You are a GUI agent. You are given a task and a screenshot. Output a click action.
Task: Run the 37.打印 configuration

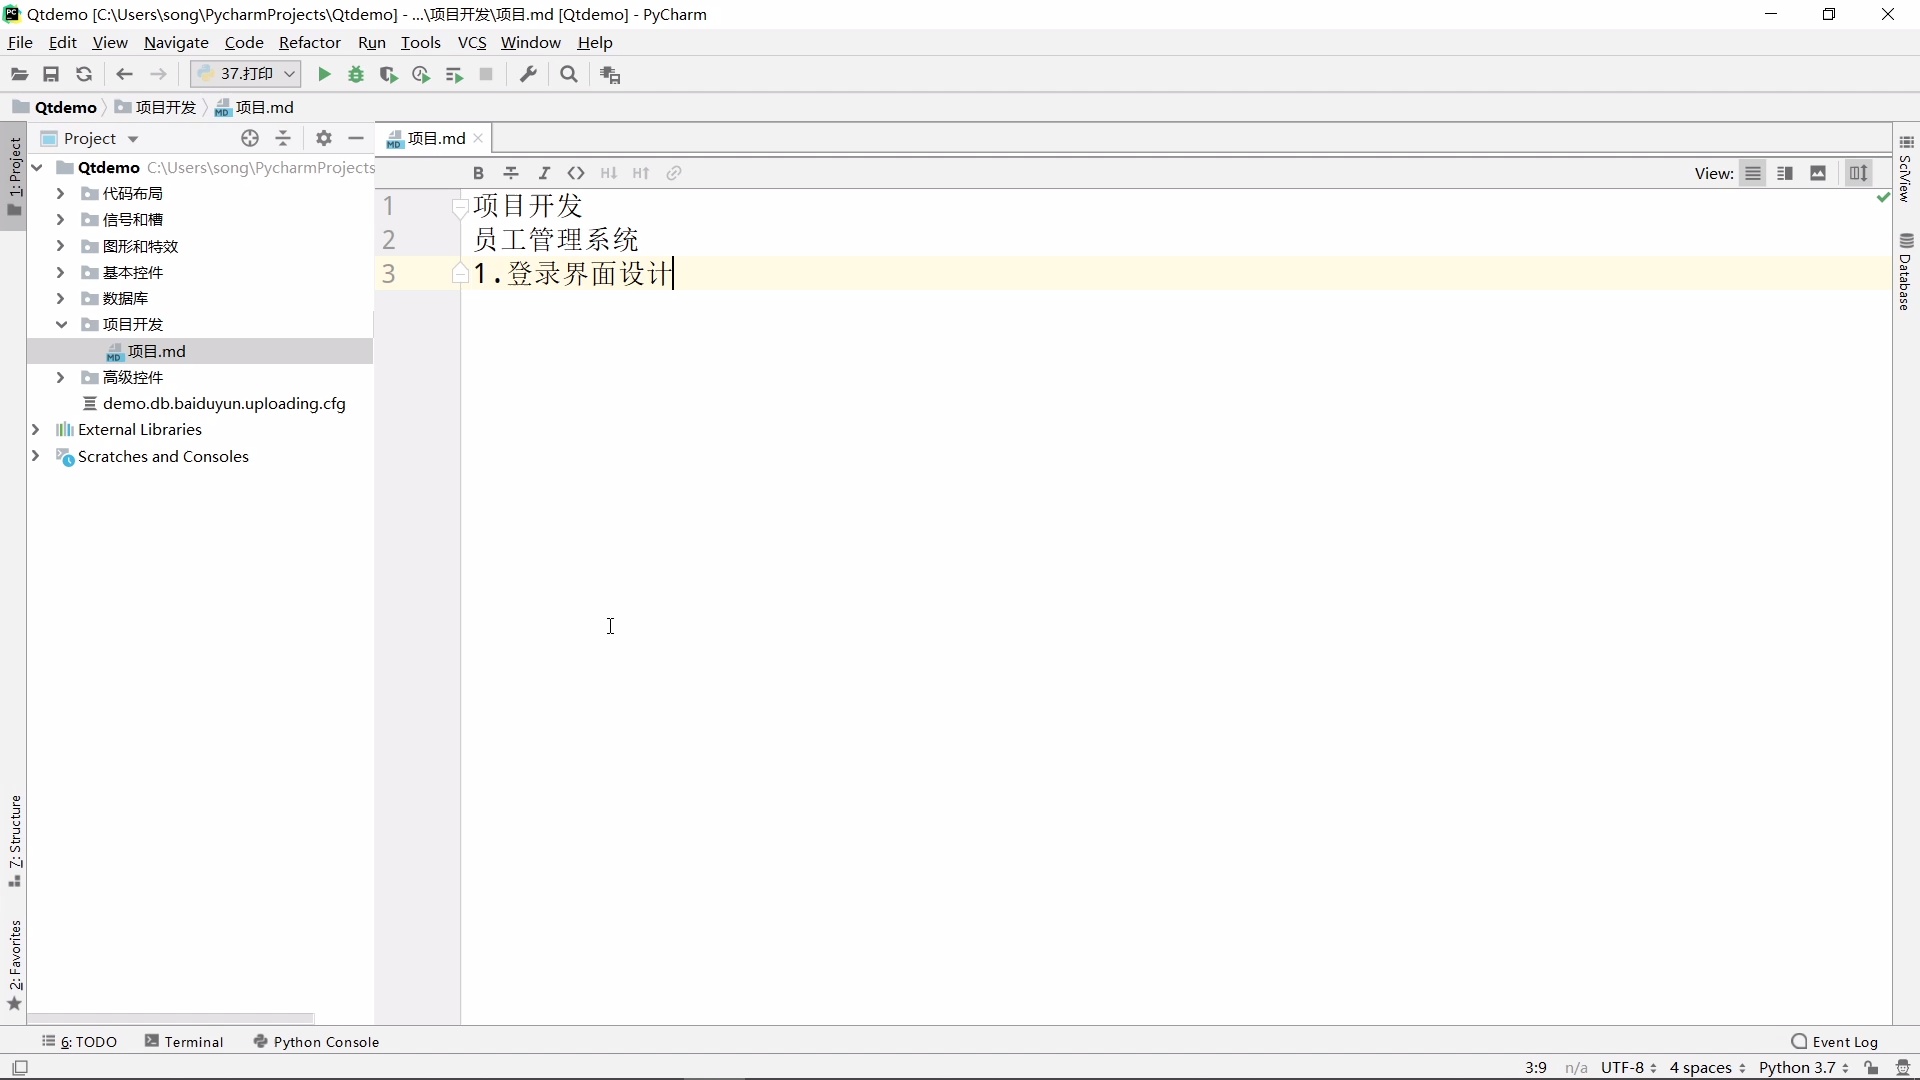click(x=323, y=74)
